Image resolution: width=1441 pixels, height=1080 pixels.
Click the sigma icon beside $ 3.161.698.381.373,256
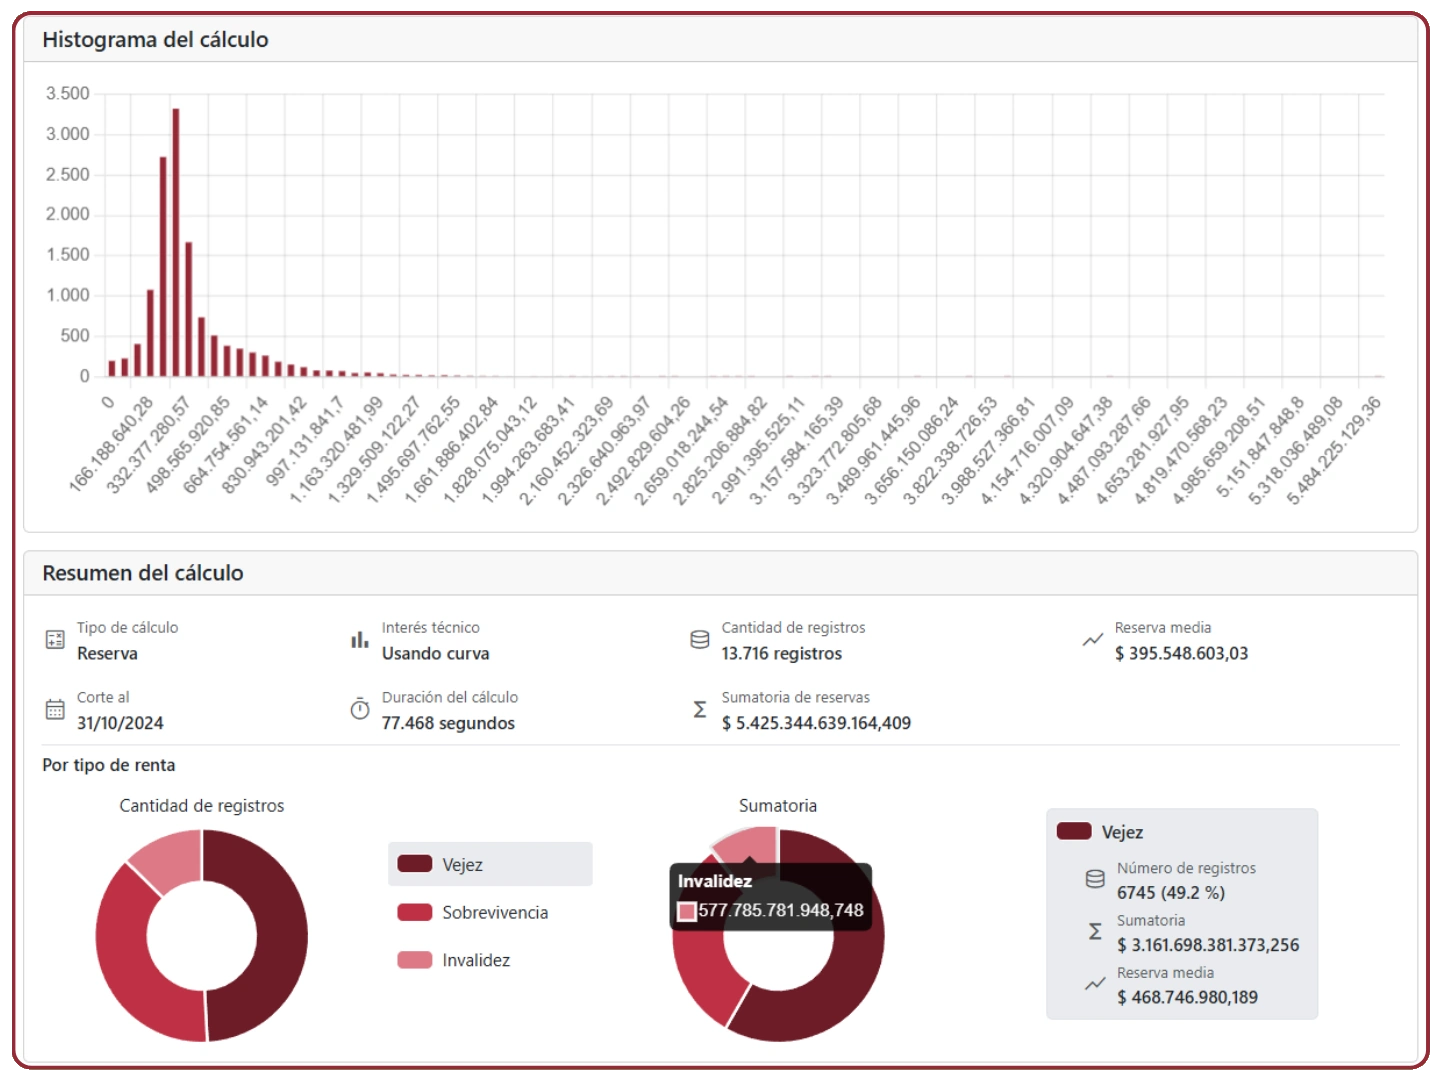[x=1095, y=931]
